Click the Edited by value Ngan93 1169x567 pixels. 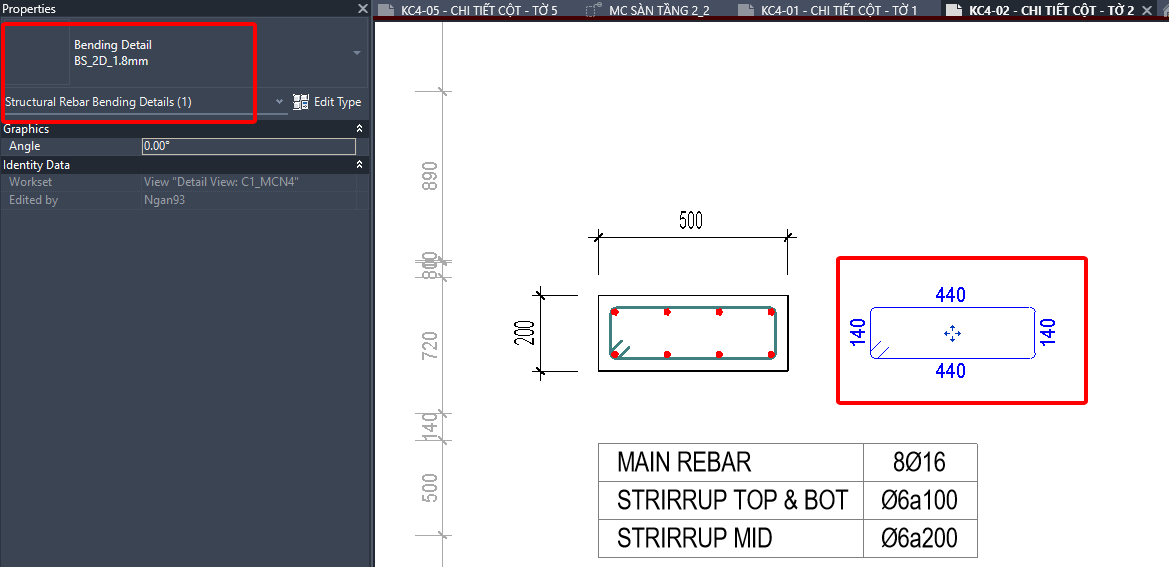(x=249, y=200)
